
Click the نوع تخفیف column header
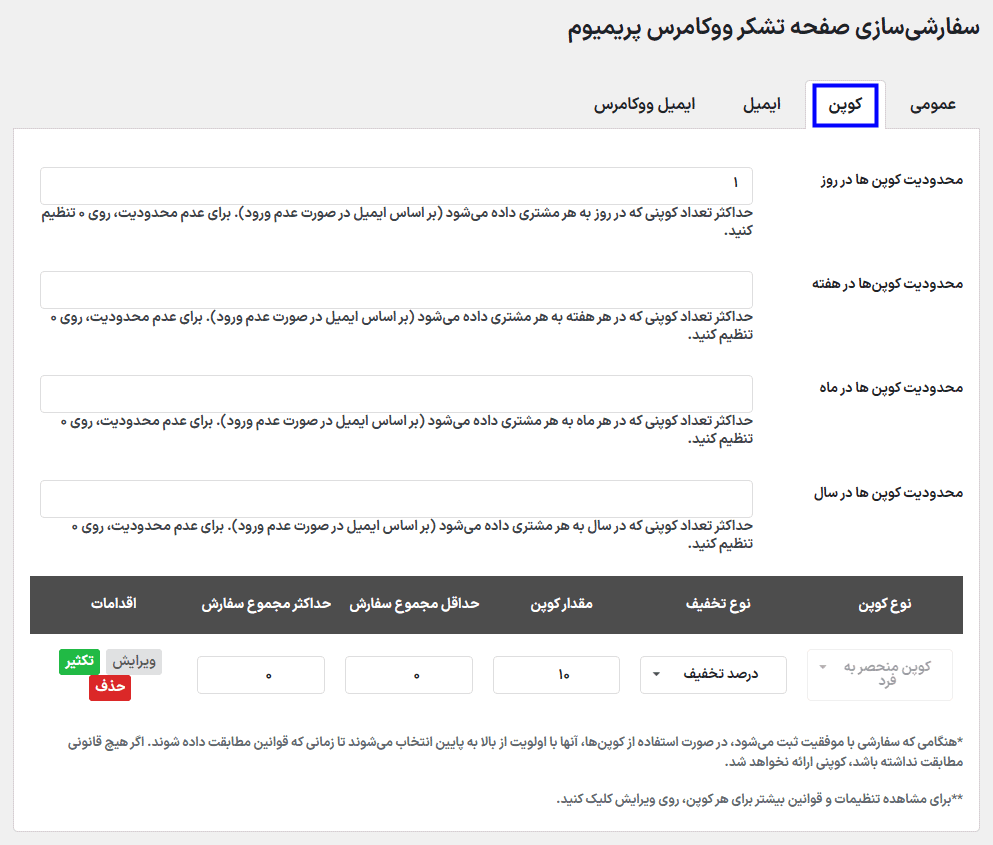pos(718,604)
